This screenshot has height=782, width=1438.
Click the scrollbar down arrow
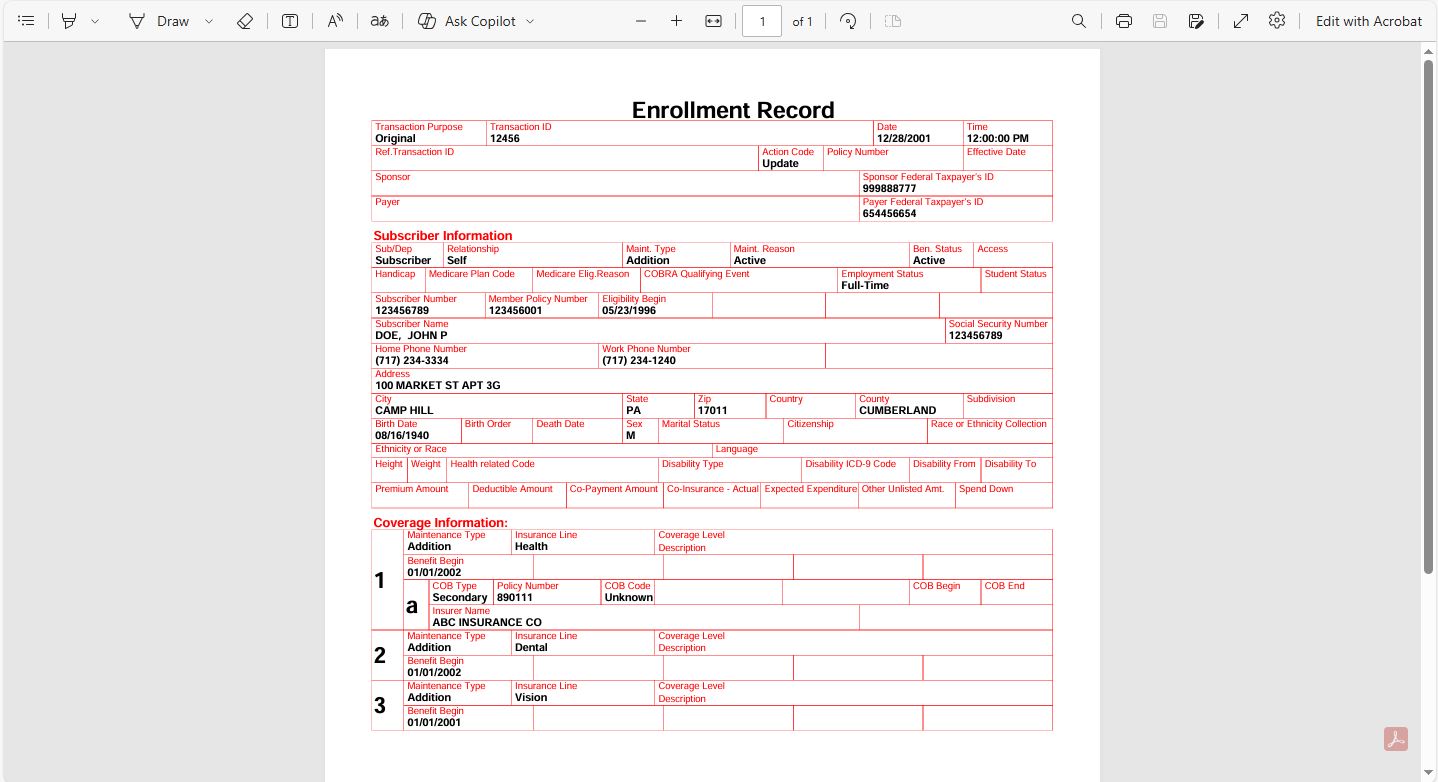pos(1429,773)
